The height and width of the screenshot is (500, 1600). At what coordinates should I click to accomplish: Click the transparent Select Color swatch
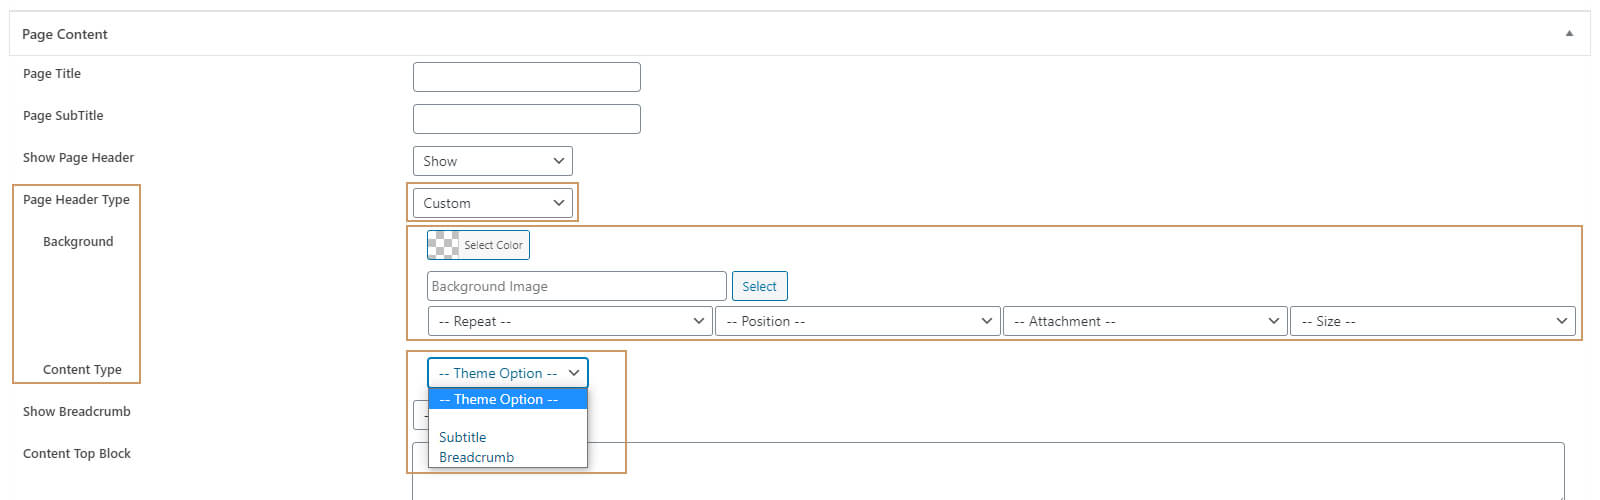478,245
